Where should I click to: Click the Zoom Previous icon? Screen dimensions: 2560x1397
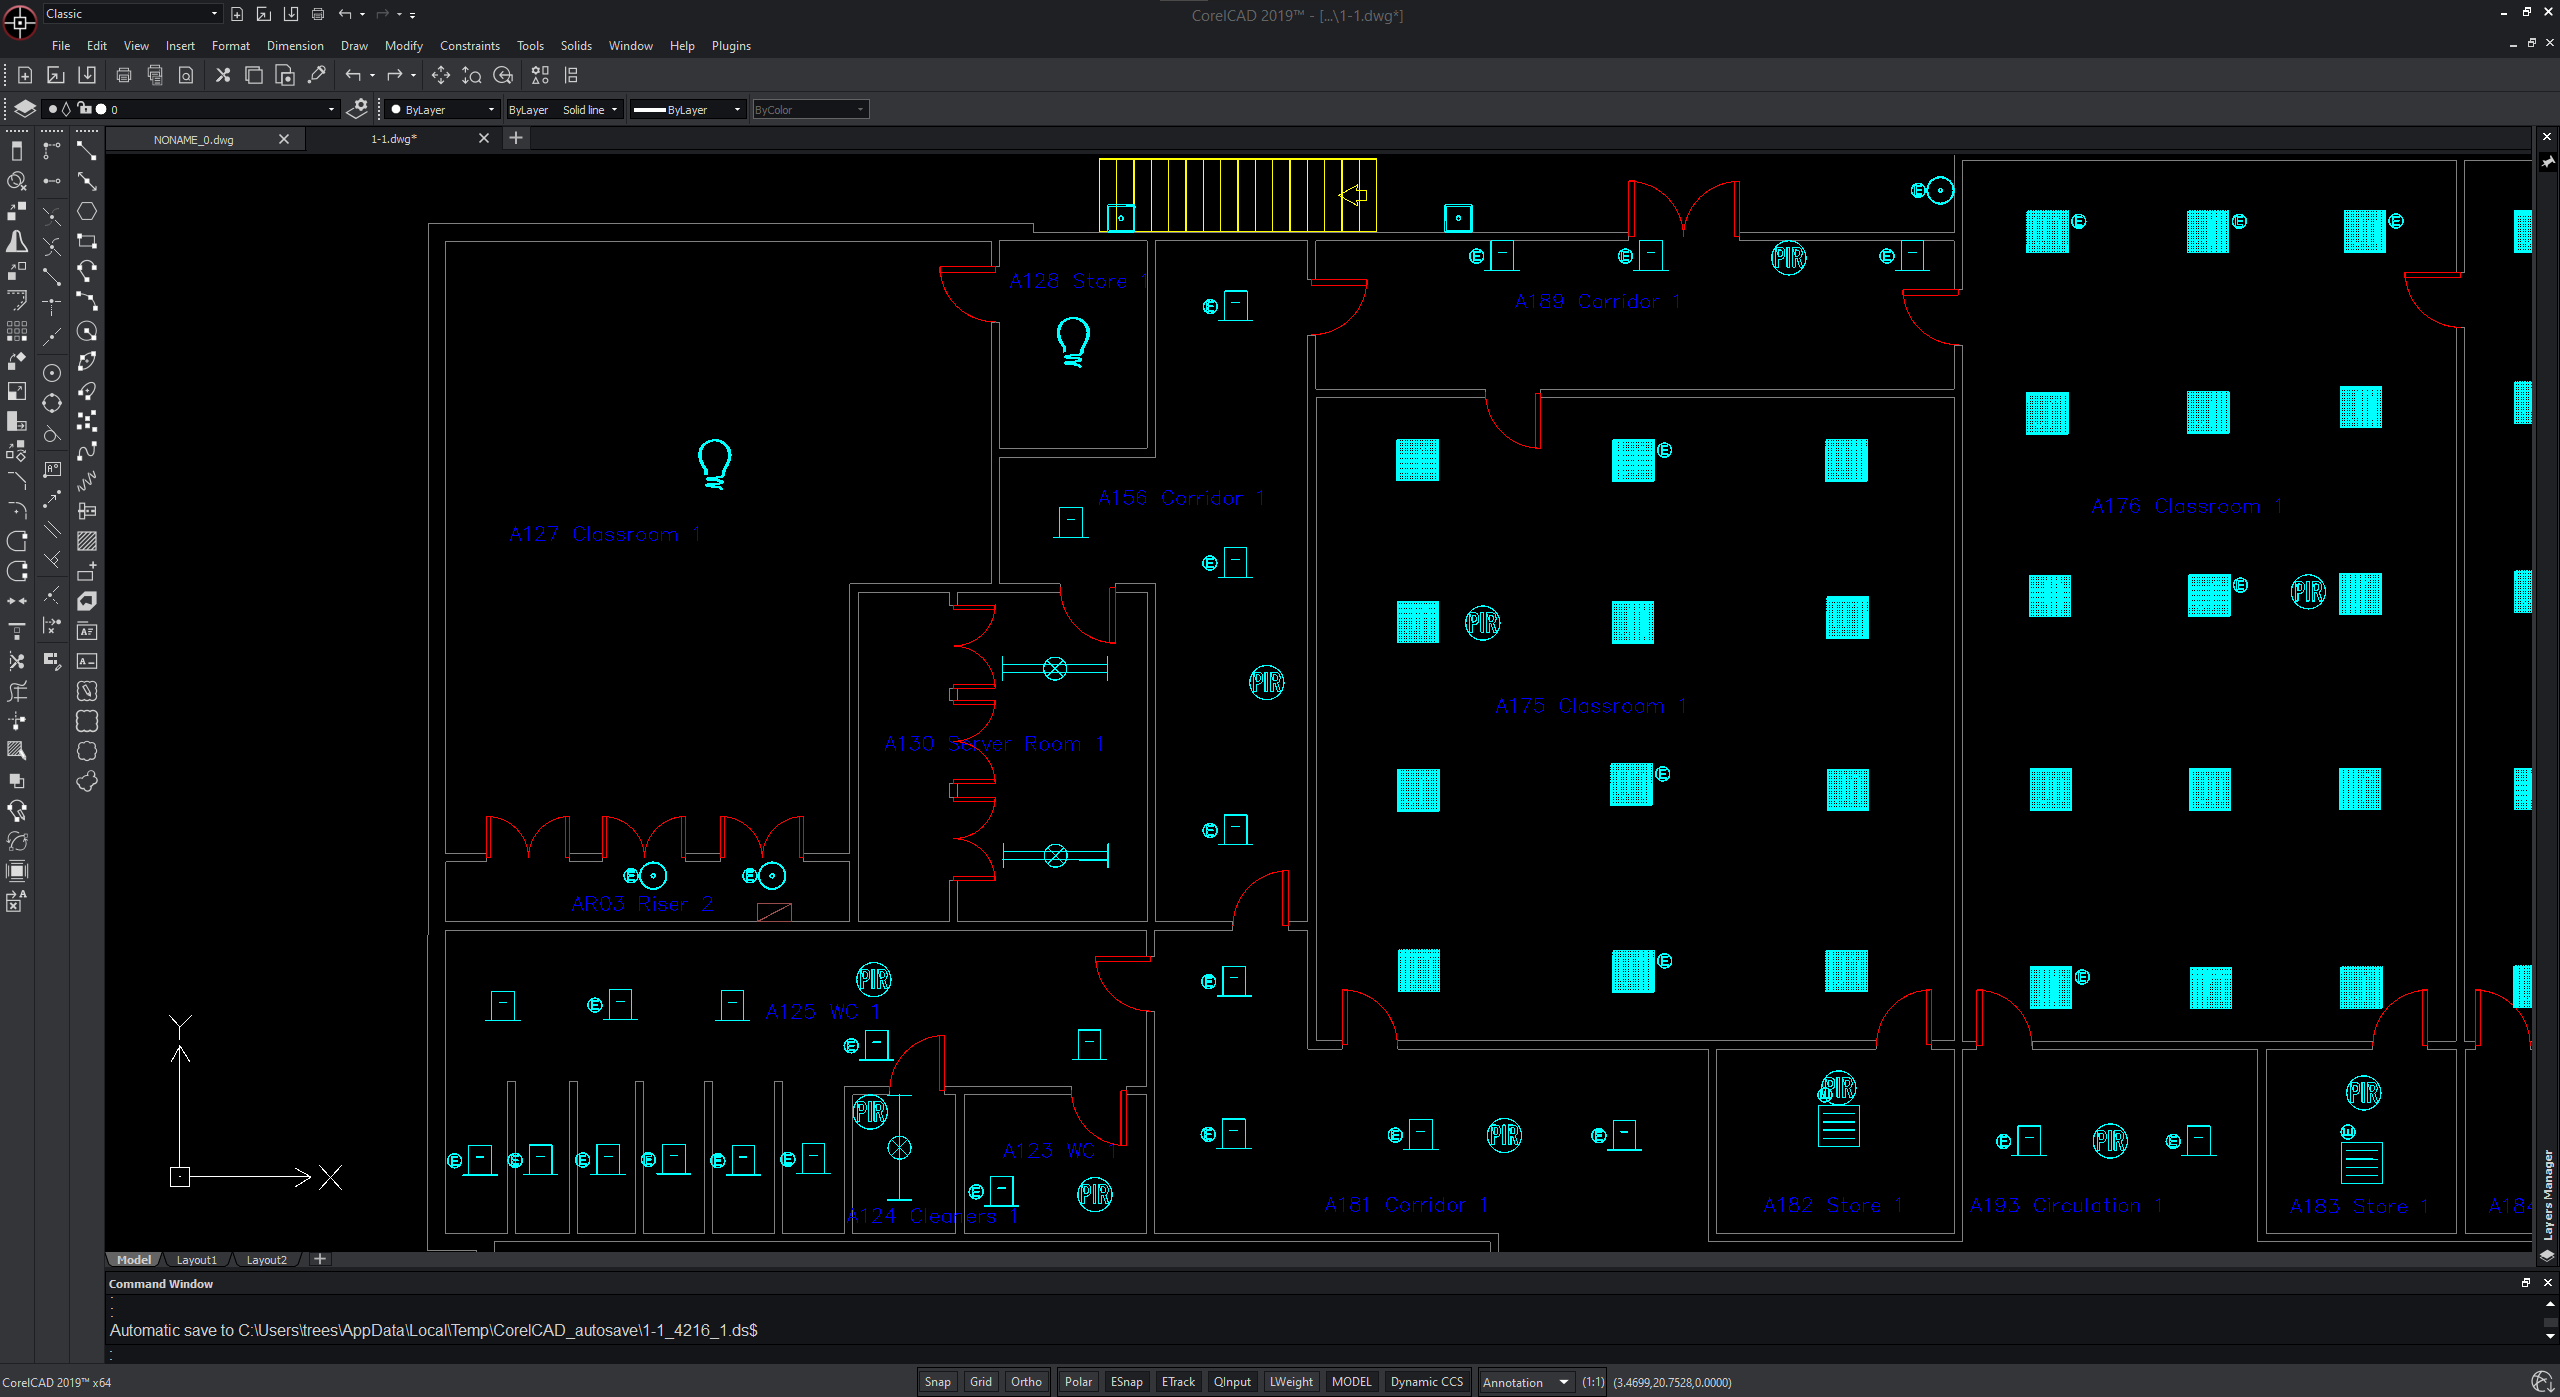(x=503, y=75)
